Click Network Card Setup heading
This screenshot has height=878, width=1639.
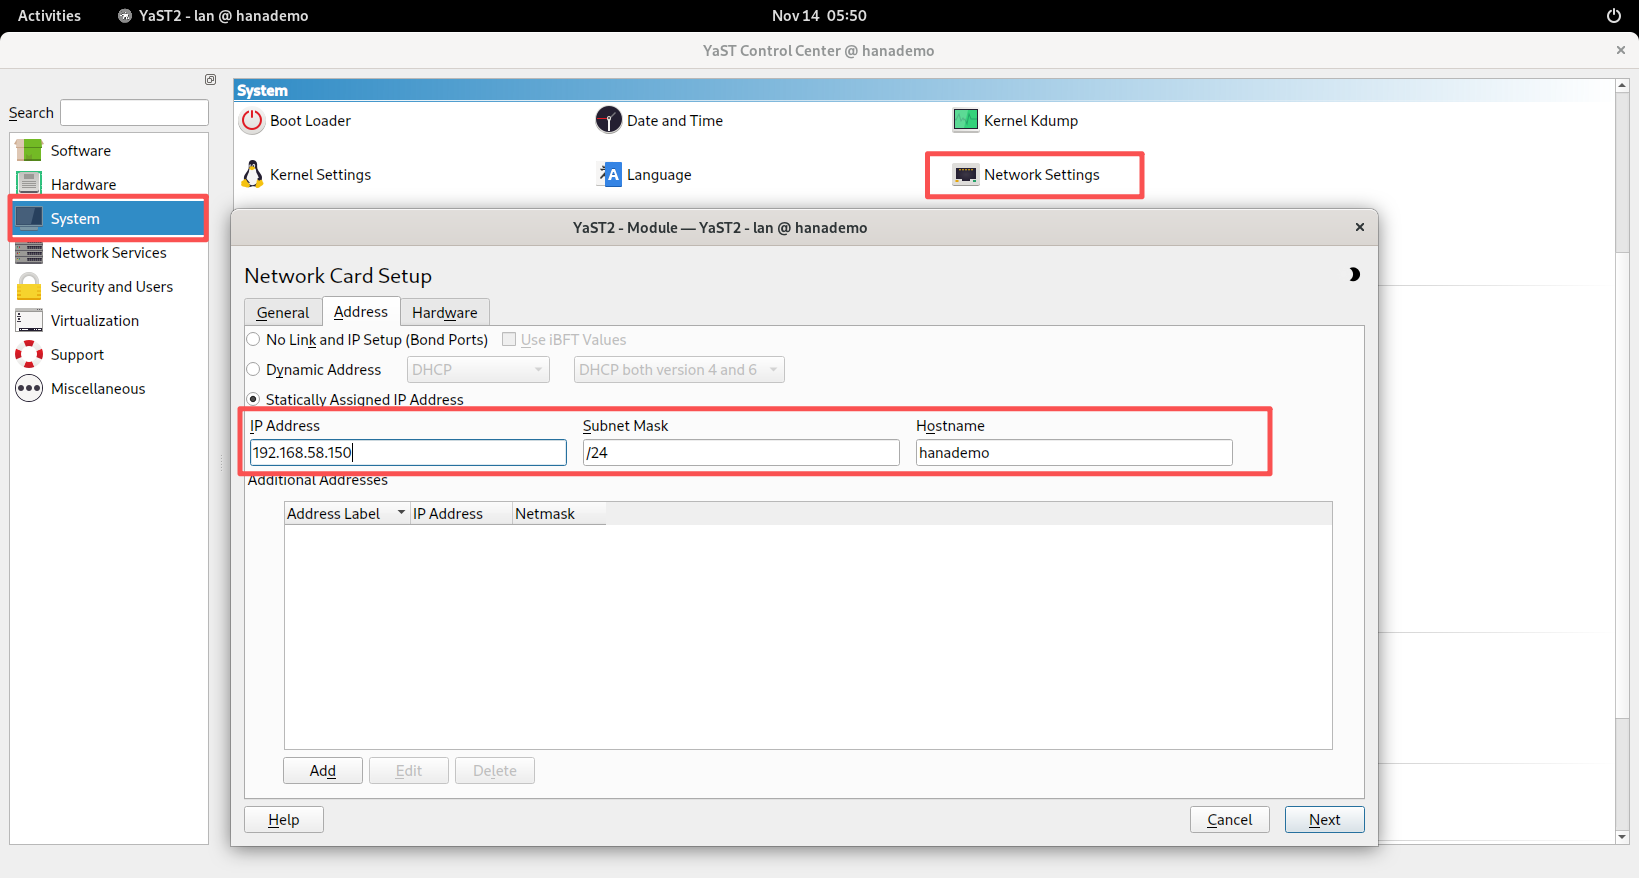(x=338, y=276)
